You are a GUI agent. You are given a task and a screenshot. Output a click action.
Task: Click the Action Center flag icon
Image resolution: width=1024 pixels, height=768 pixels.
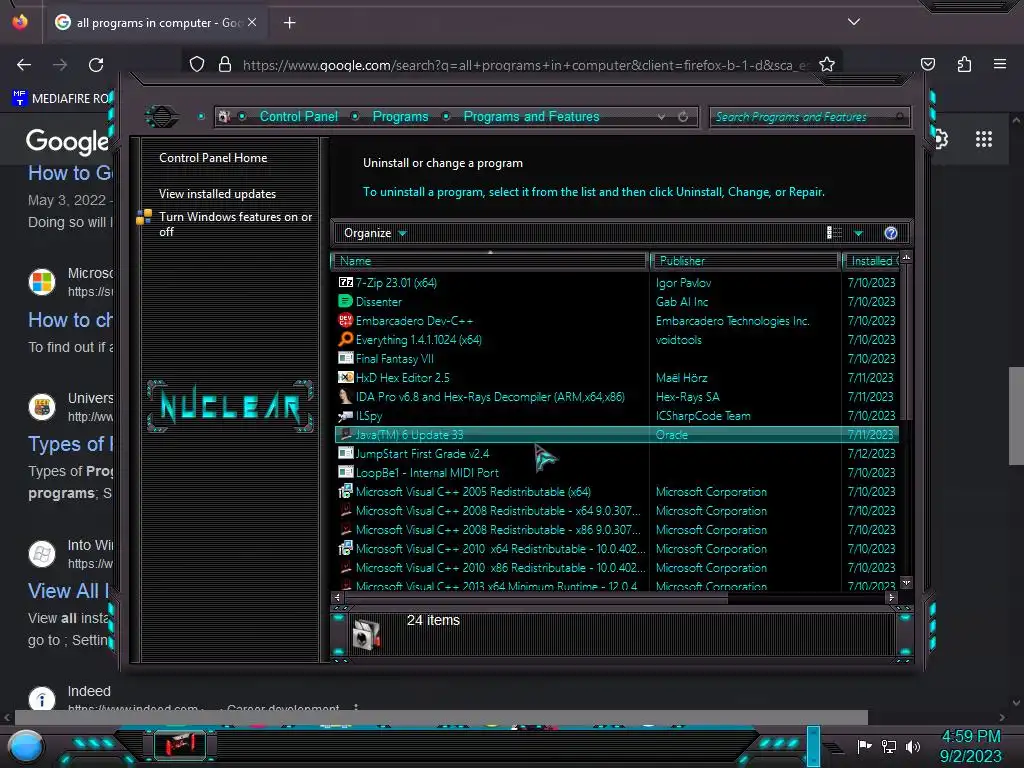coord(865,746)
